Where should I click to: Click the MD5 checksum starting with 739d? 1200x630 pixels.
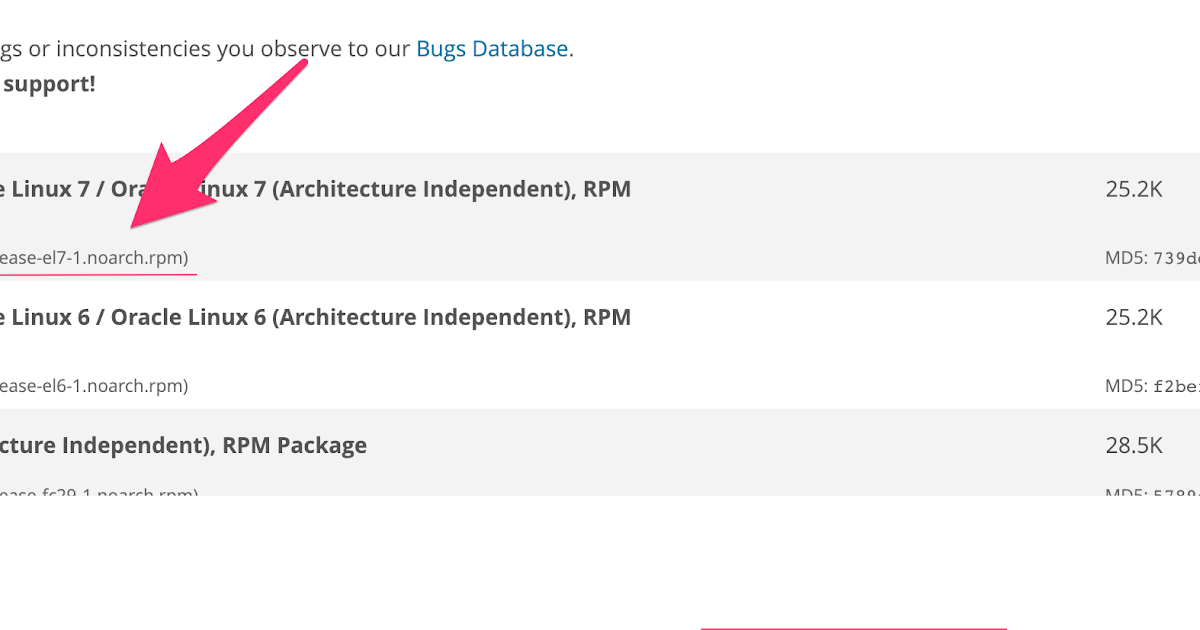(x=1176, y=258)
